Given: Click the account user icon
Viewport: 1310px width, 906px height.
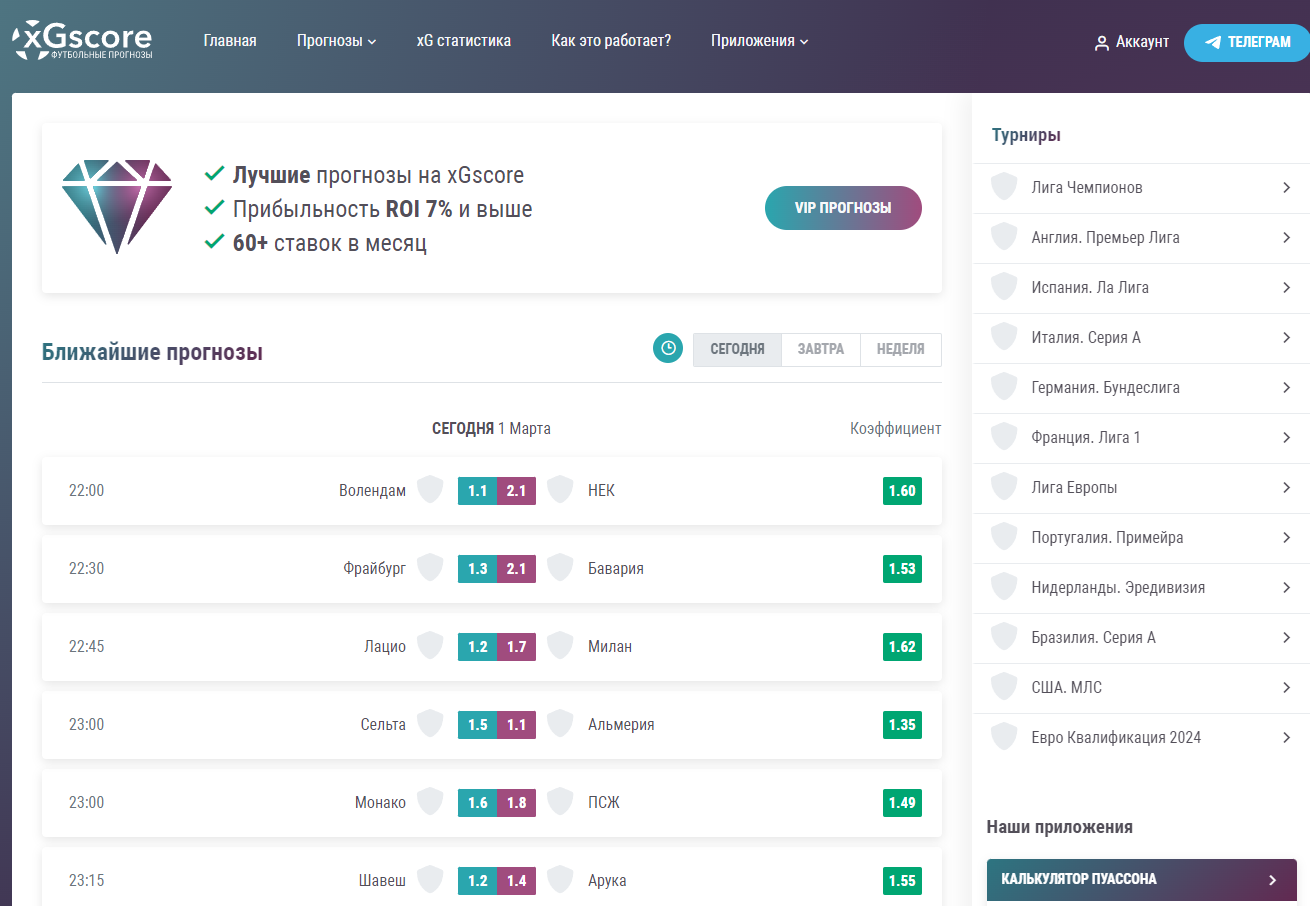Looking at the screenshot, I should [1102, 43].
